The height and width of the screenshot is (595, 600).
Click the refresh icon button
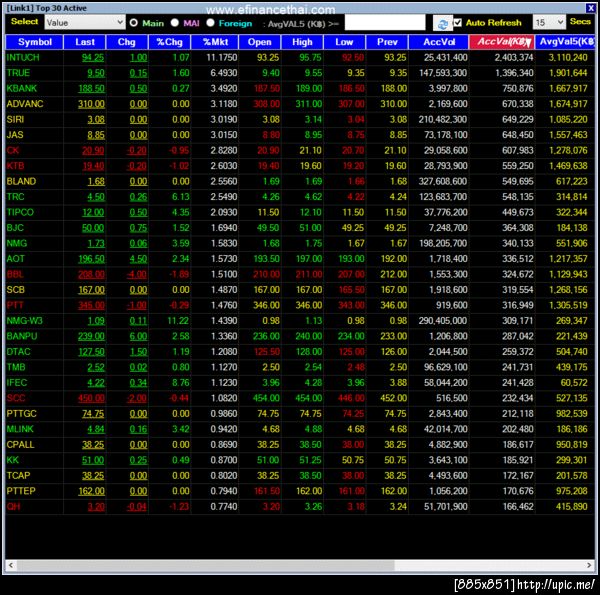pos(442,23)
